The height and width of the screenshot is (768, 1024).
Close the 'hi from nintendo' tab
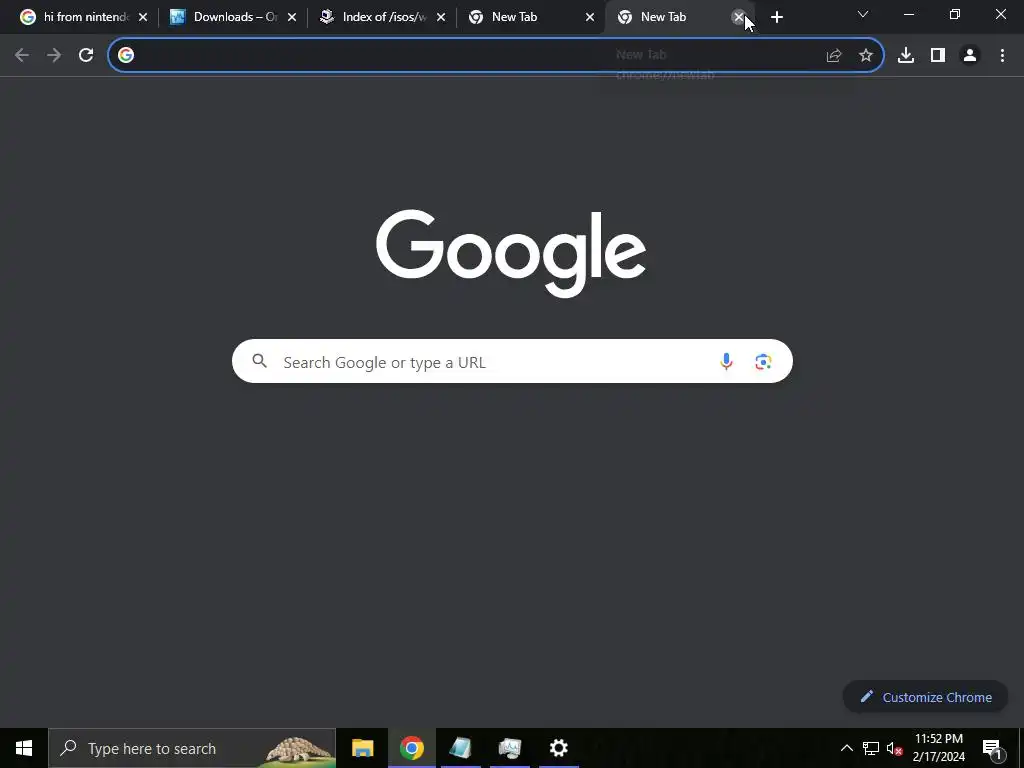143,17
